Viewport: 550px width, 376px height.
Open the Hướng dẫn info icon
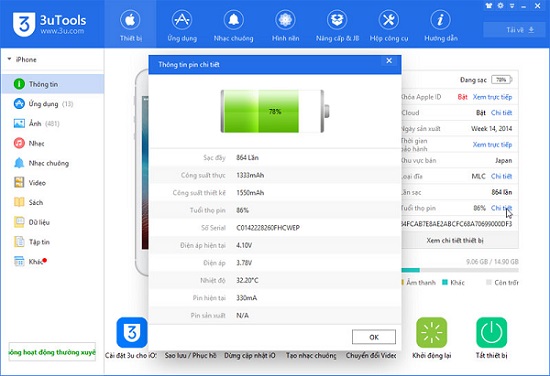441,20
